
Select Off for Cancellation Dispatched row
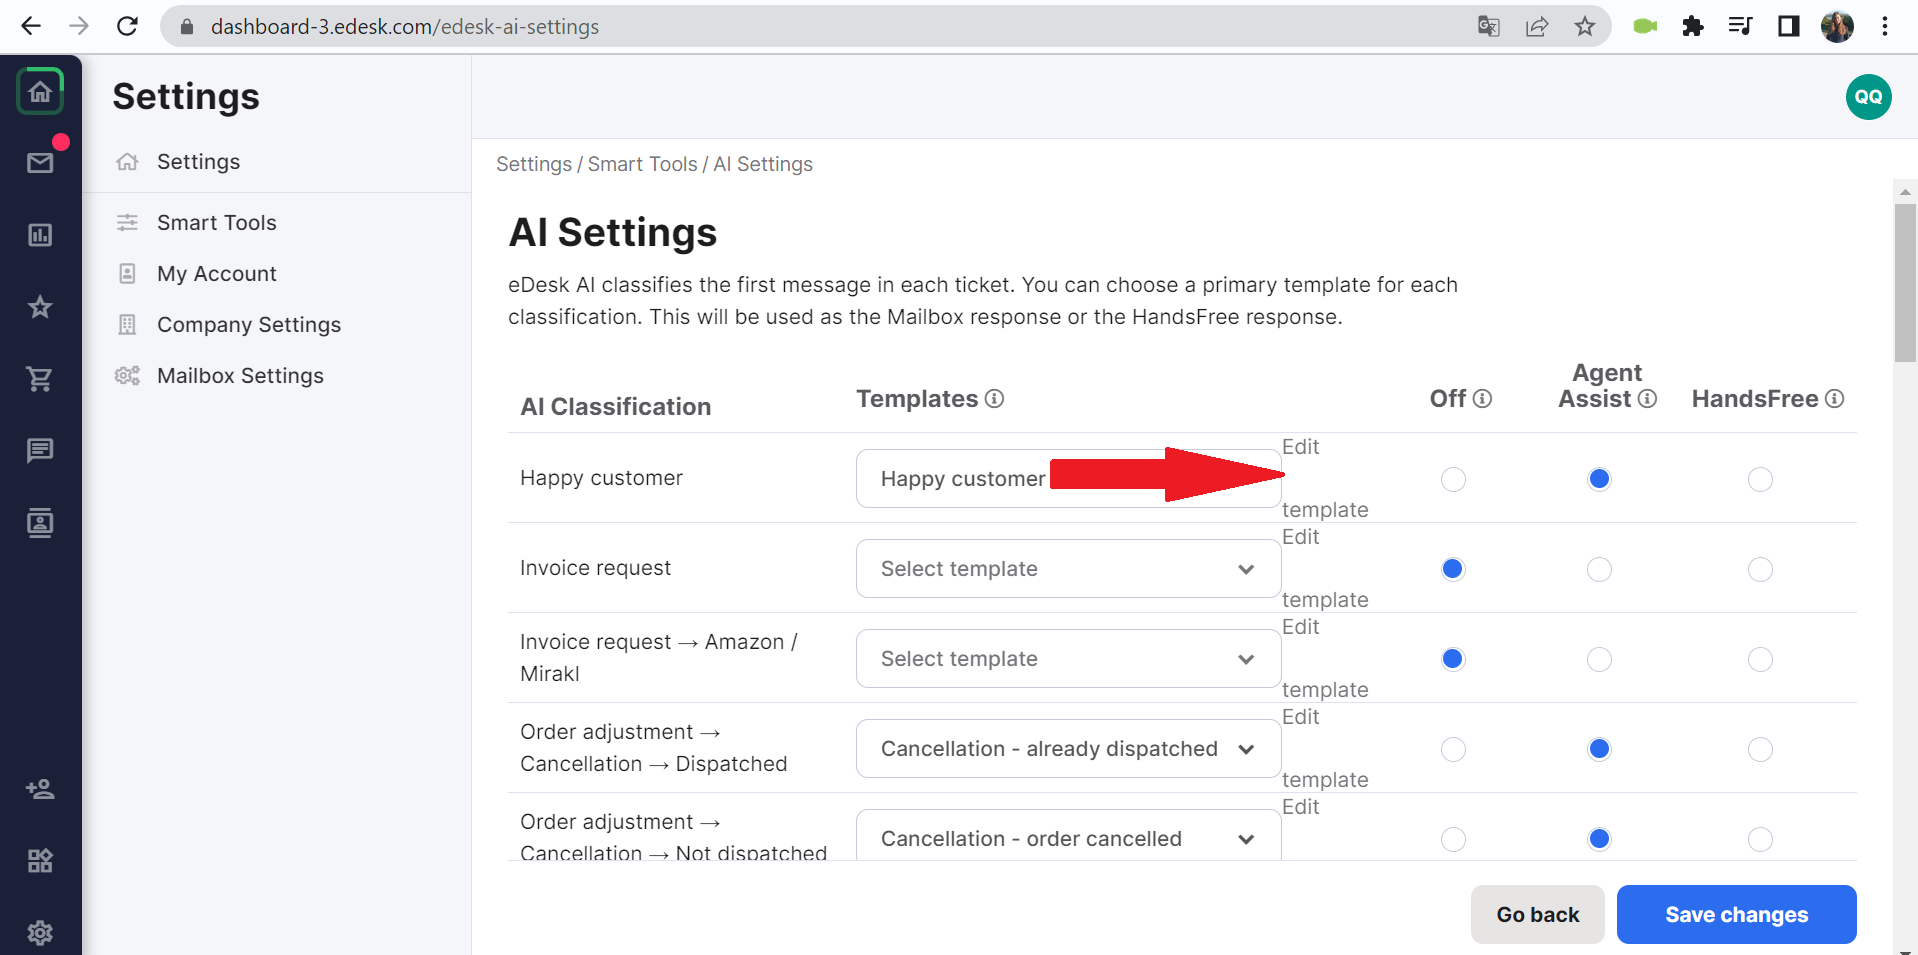click(x=1453, y=749)
